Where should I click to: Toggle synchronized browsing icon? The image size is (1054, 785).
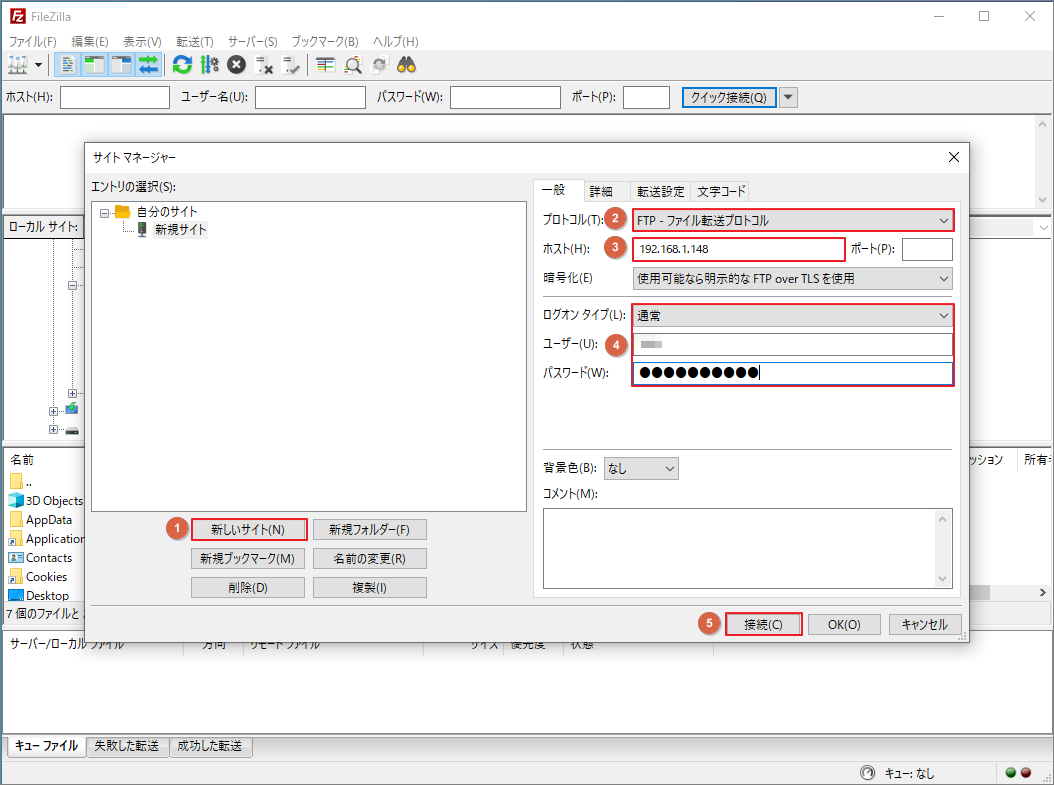point(380,65)
